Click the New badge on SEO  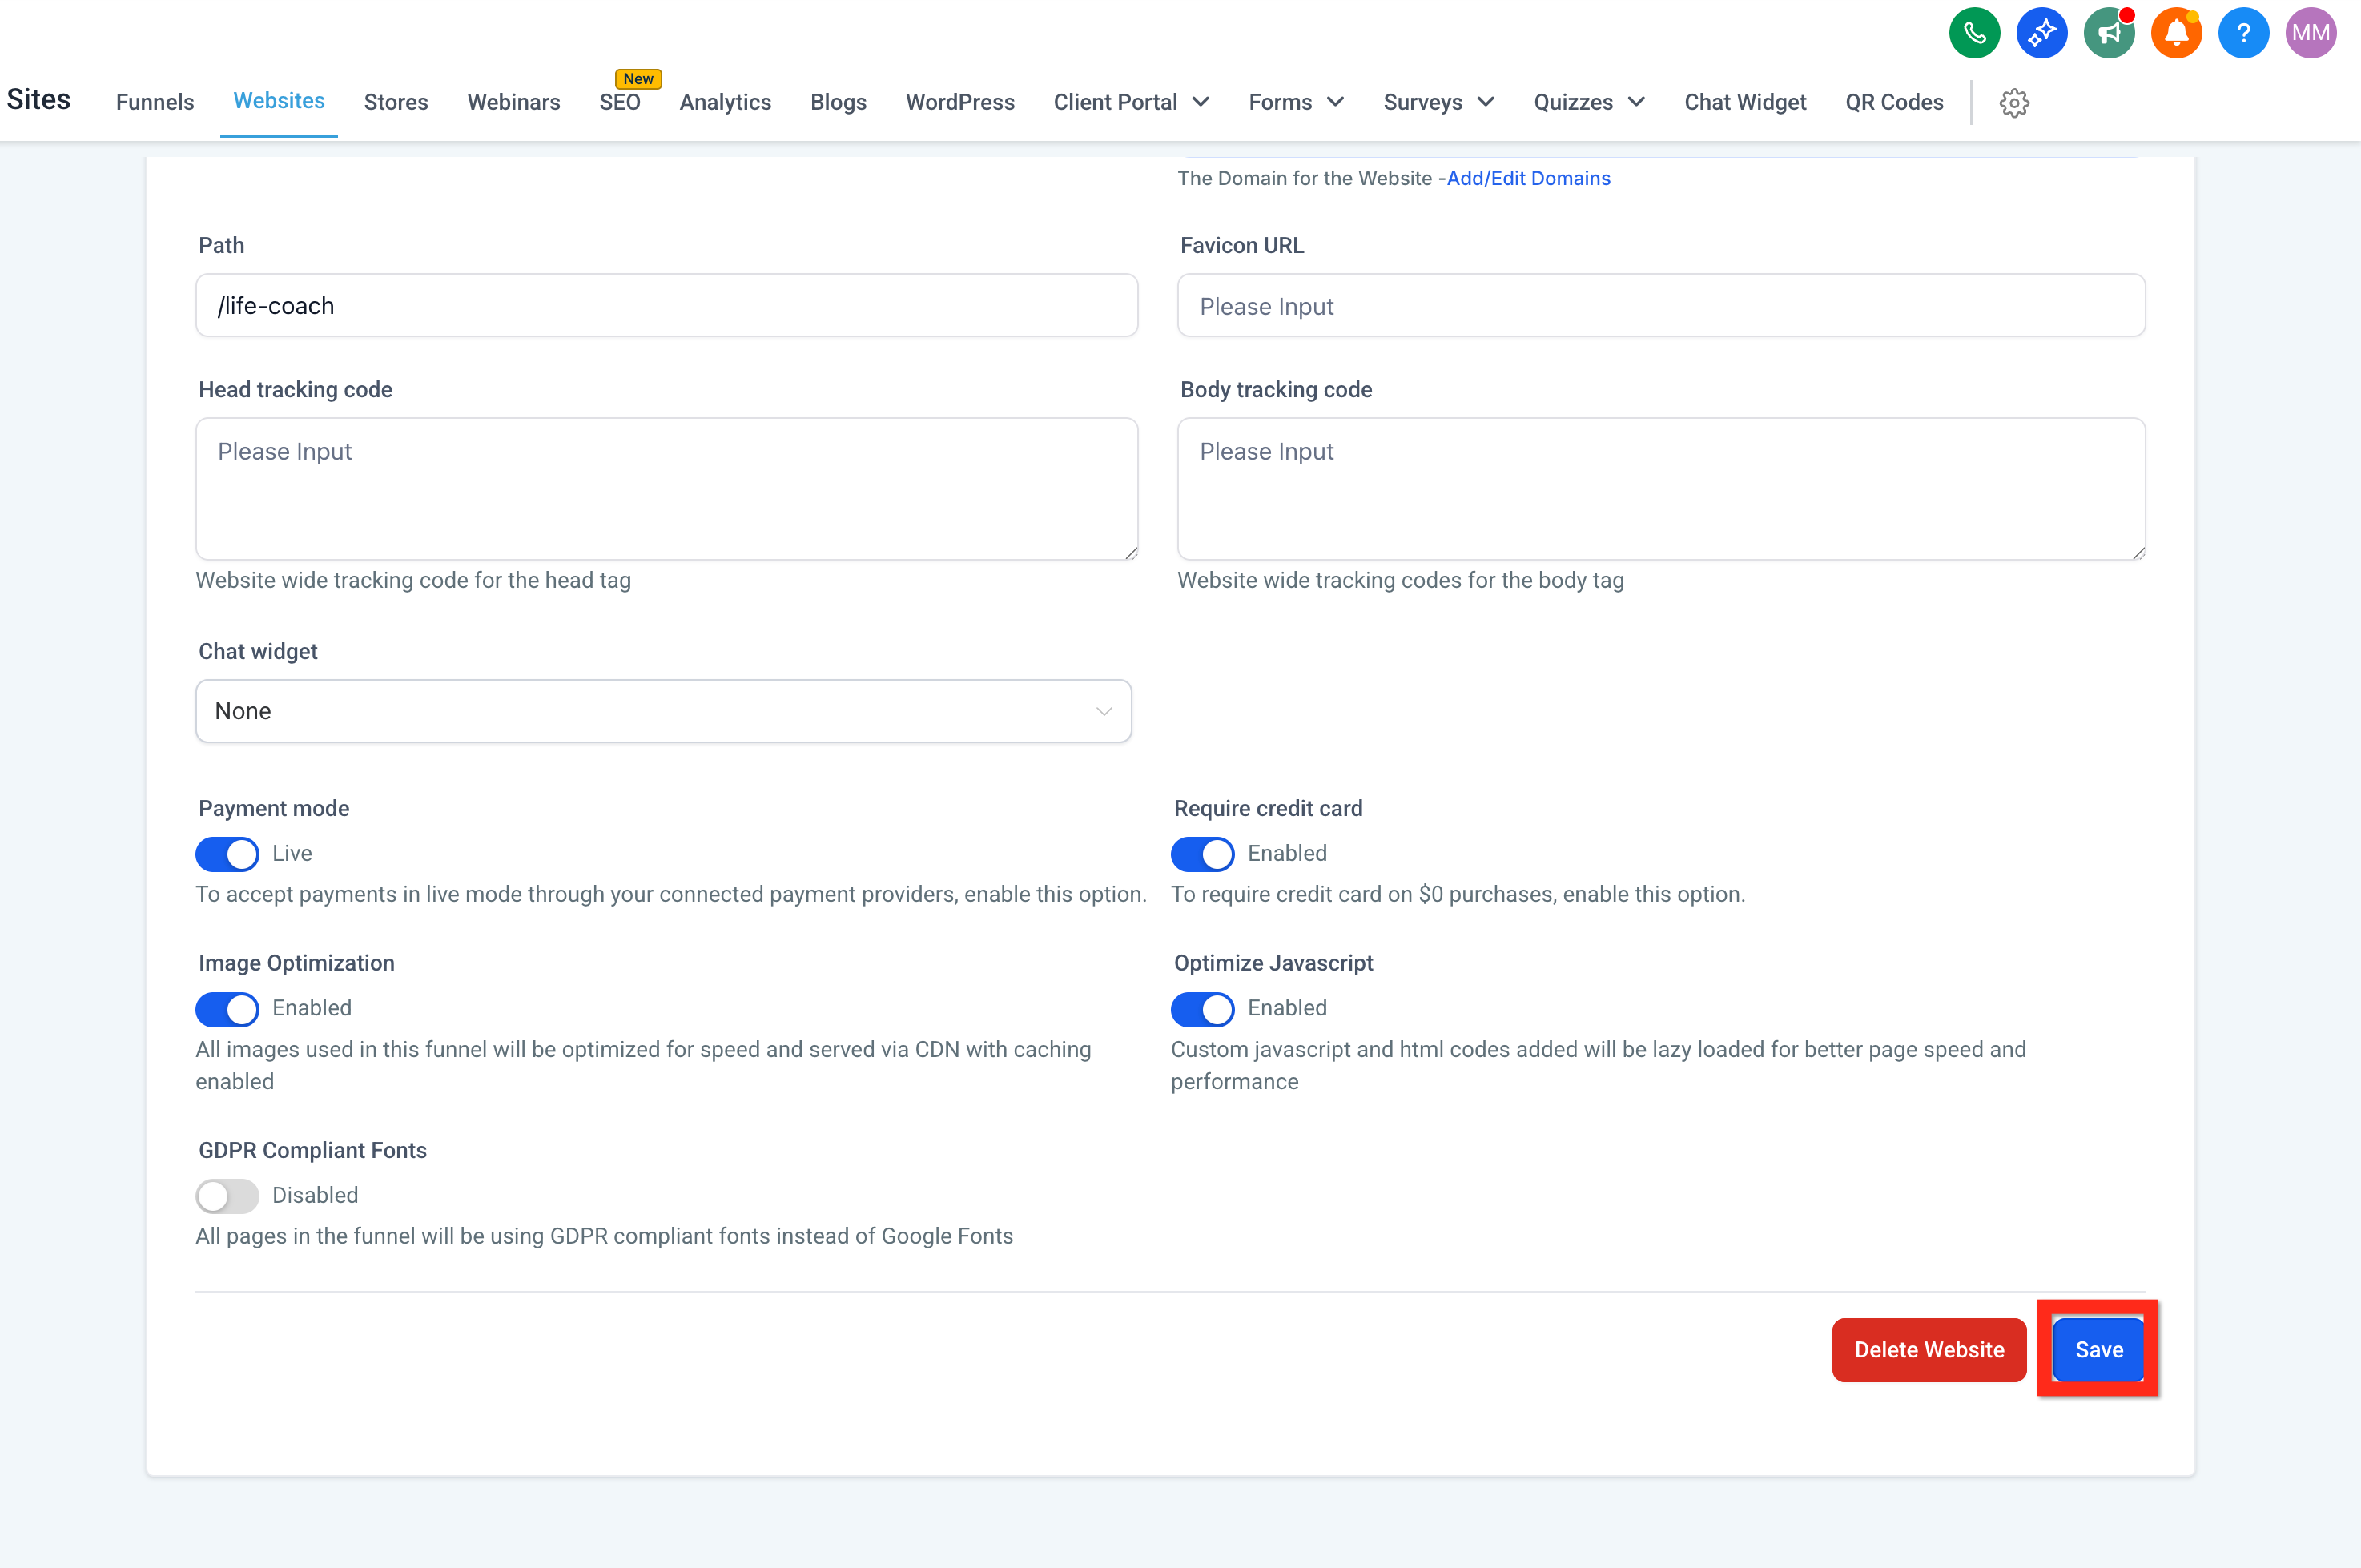click(638, 78)
